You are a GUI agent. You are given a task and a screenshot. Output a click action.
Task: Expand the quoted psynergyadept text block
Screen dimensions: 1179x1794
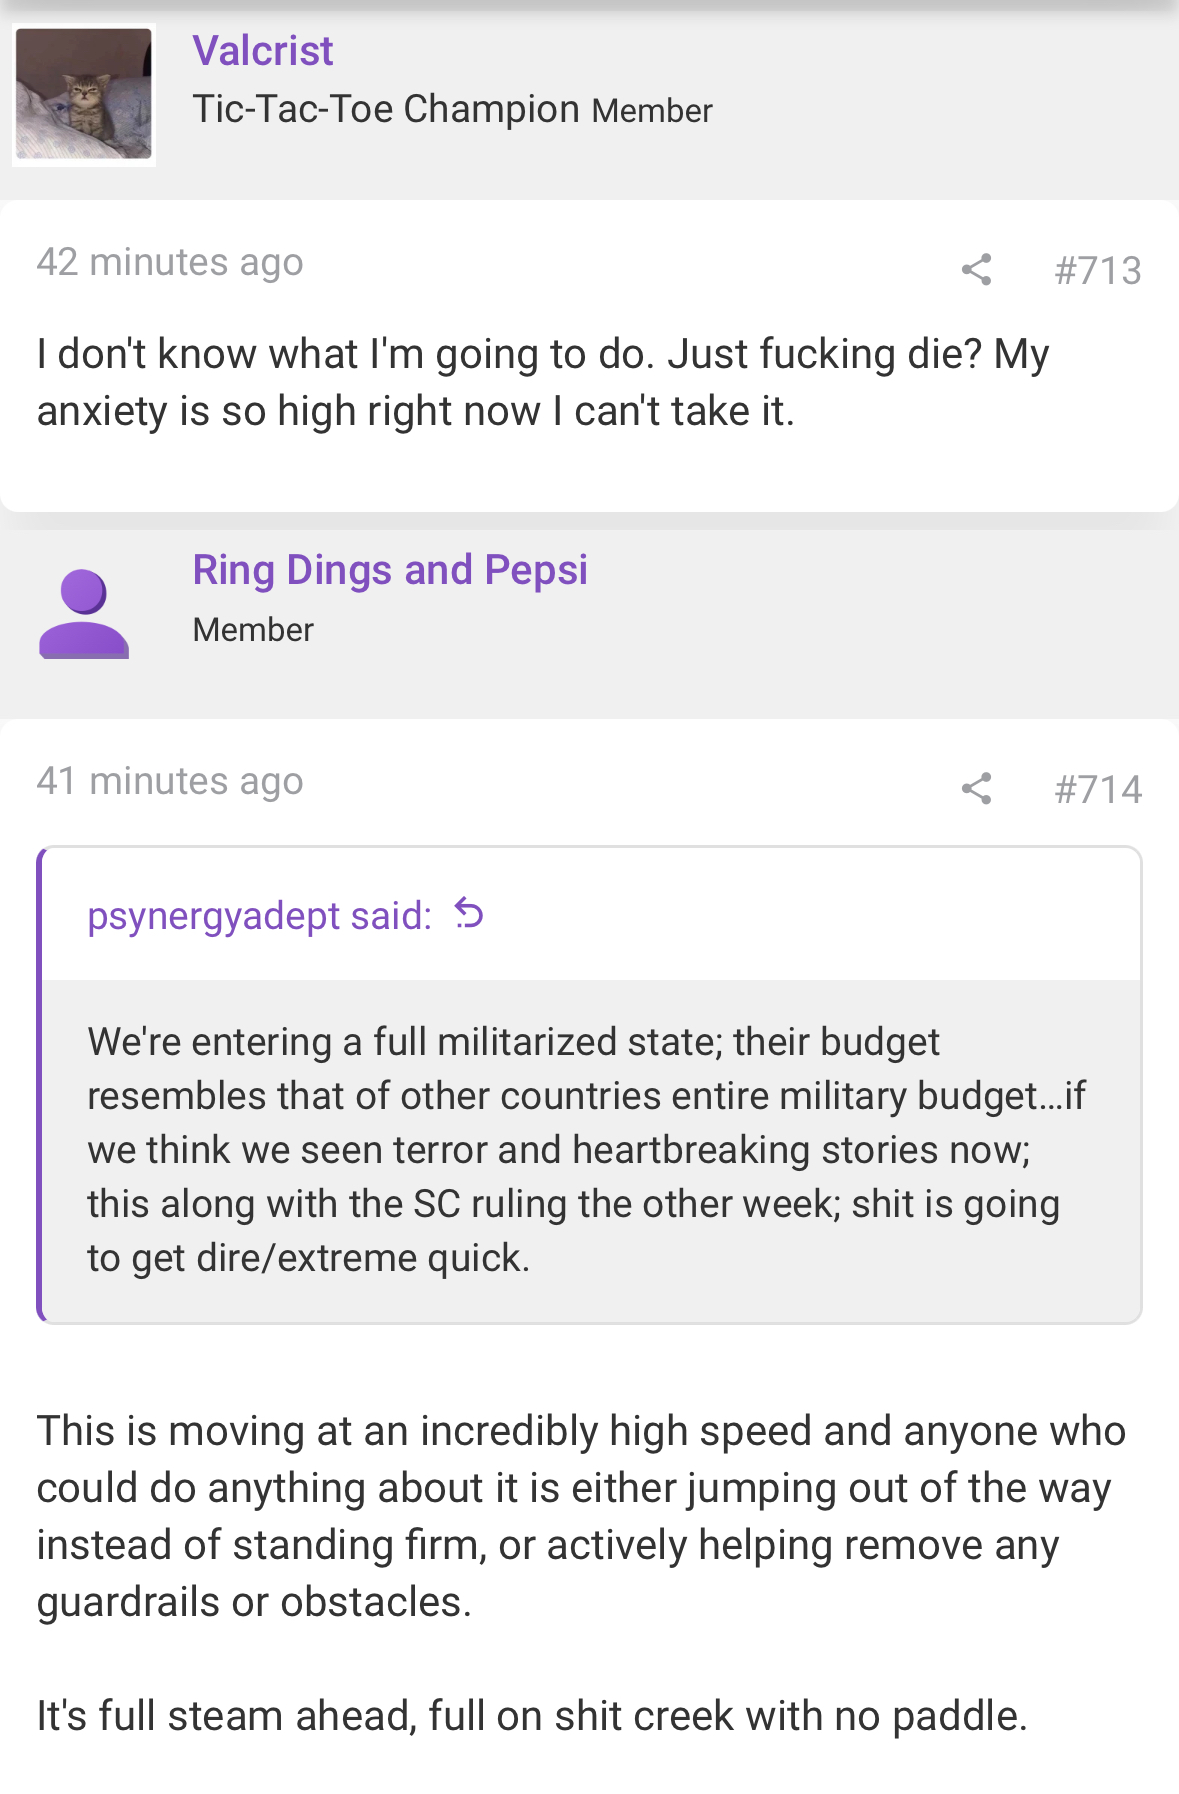tap(591, 1150)
